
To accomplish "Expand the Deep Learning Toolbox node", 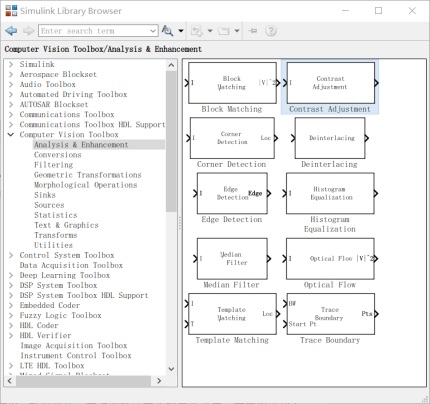I will tap(11, 275).
